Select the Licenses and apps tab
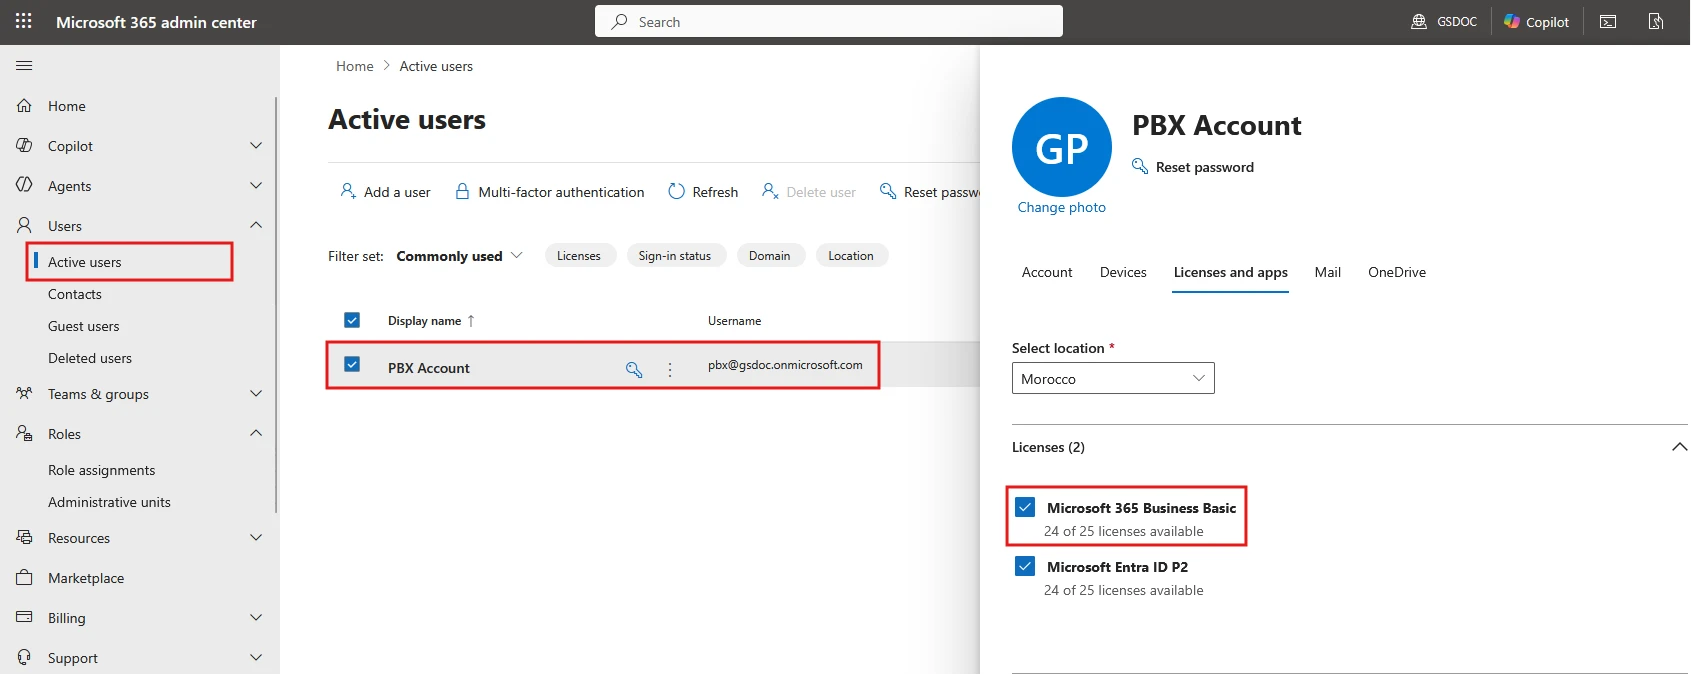Viewport: 1691px width, 675px height. (1231, 272)
